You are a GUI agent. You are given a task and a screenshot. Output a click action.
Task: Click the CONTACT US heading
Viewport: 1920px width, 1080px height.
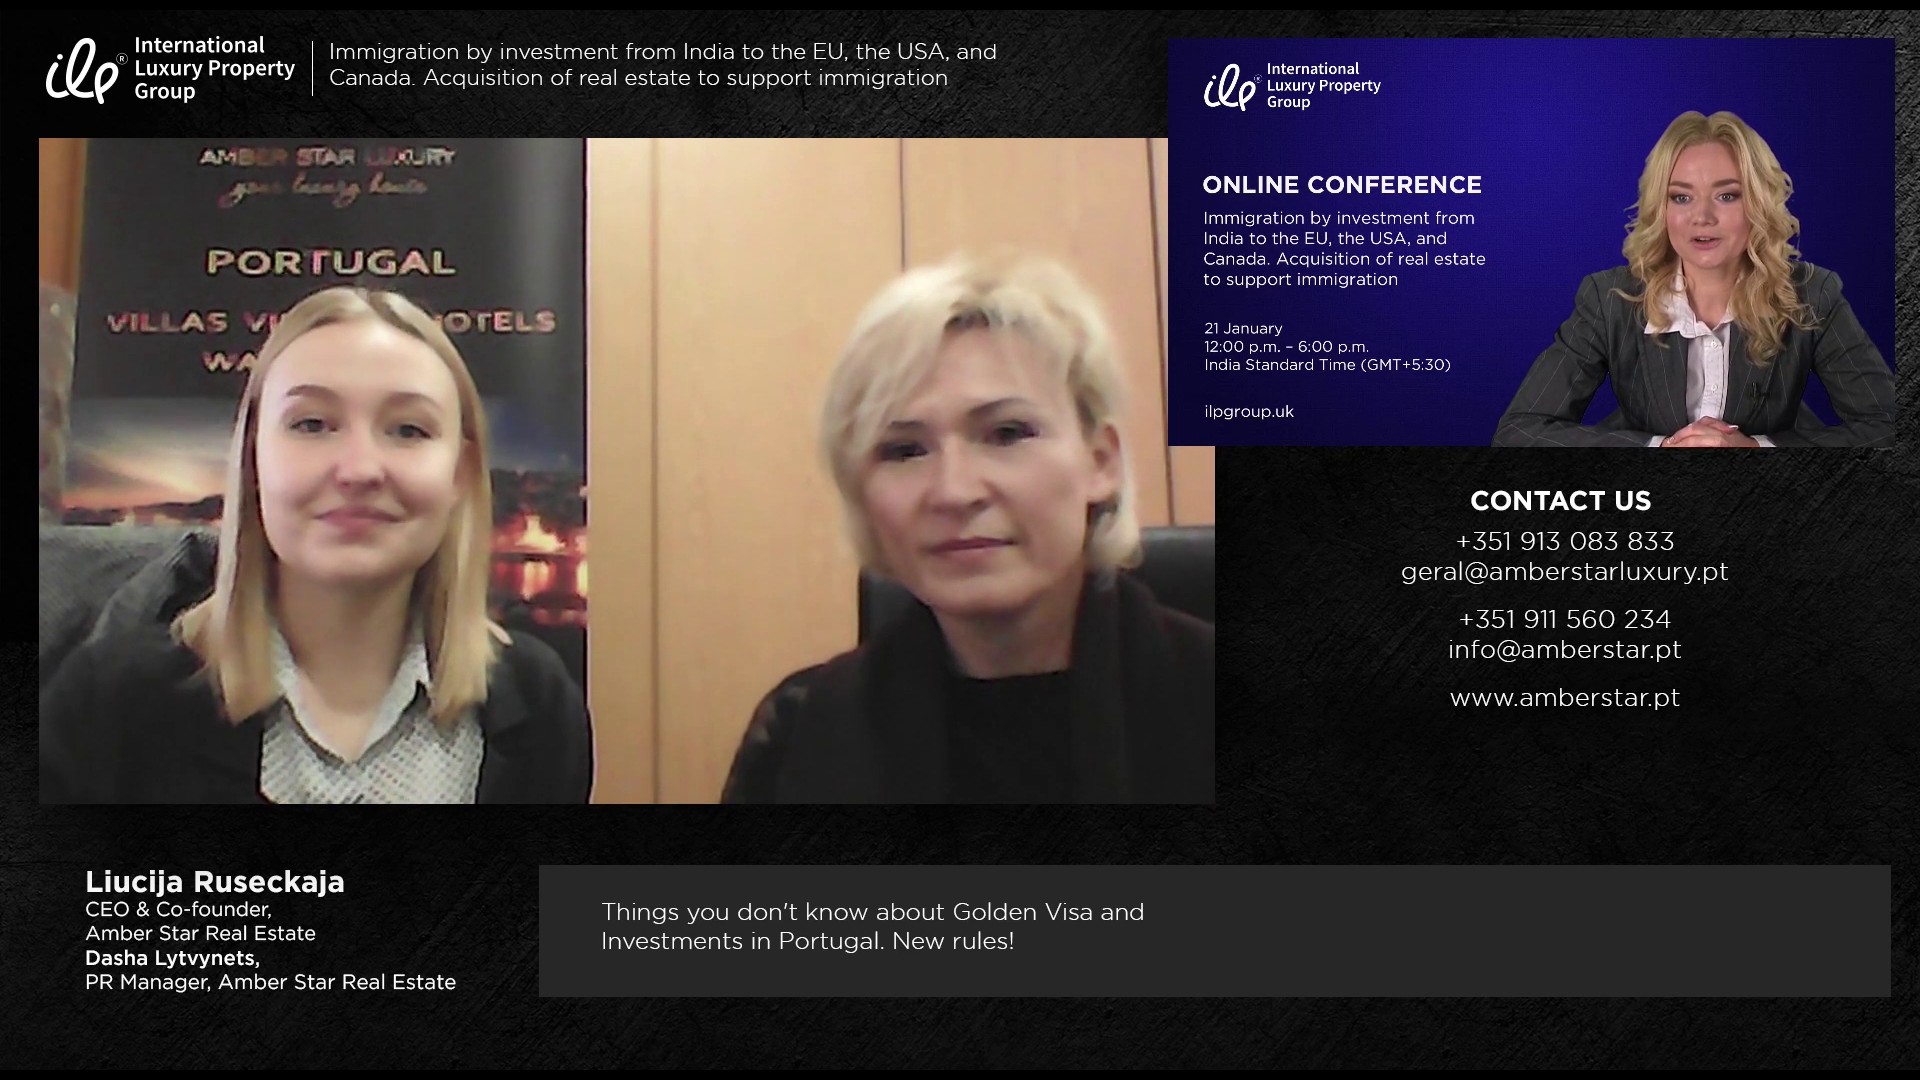[x=1560, y=501]
